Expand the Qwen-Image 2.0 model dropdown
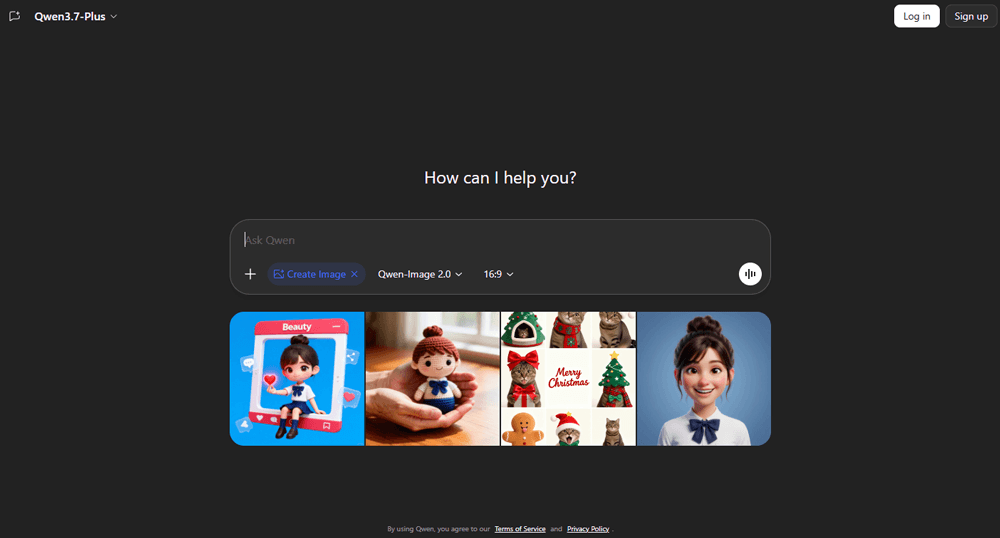This screenshot has width=1000, height=538. pos(420,274)
